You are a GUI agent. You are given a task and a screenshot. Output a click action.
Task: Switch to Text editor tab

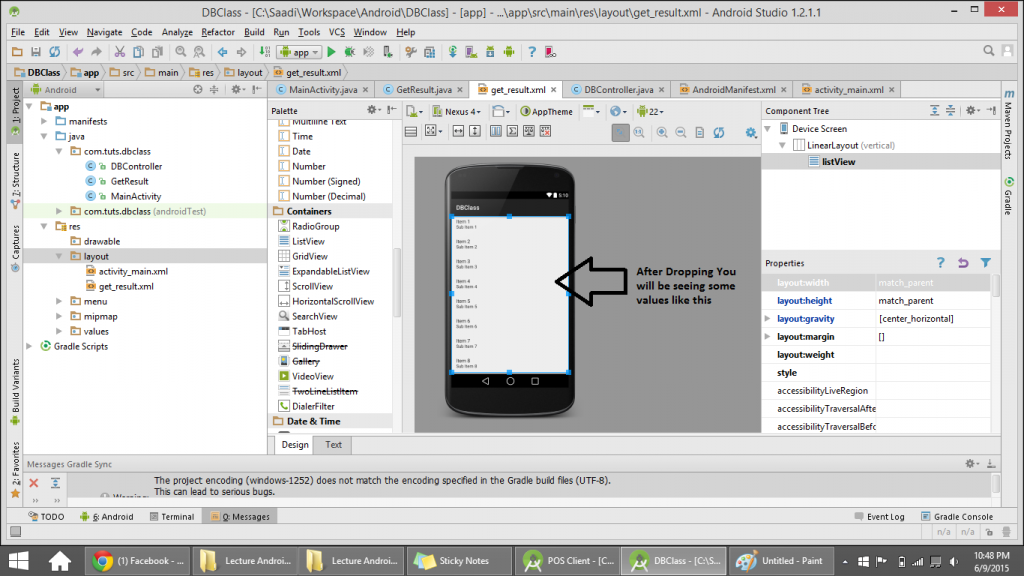(x=333, y=445)
